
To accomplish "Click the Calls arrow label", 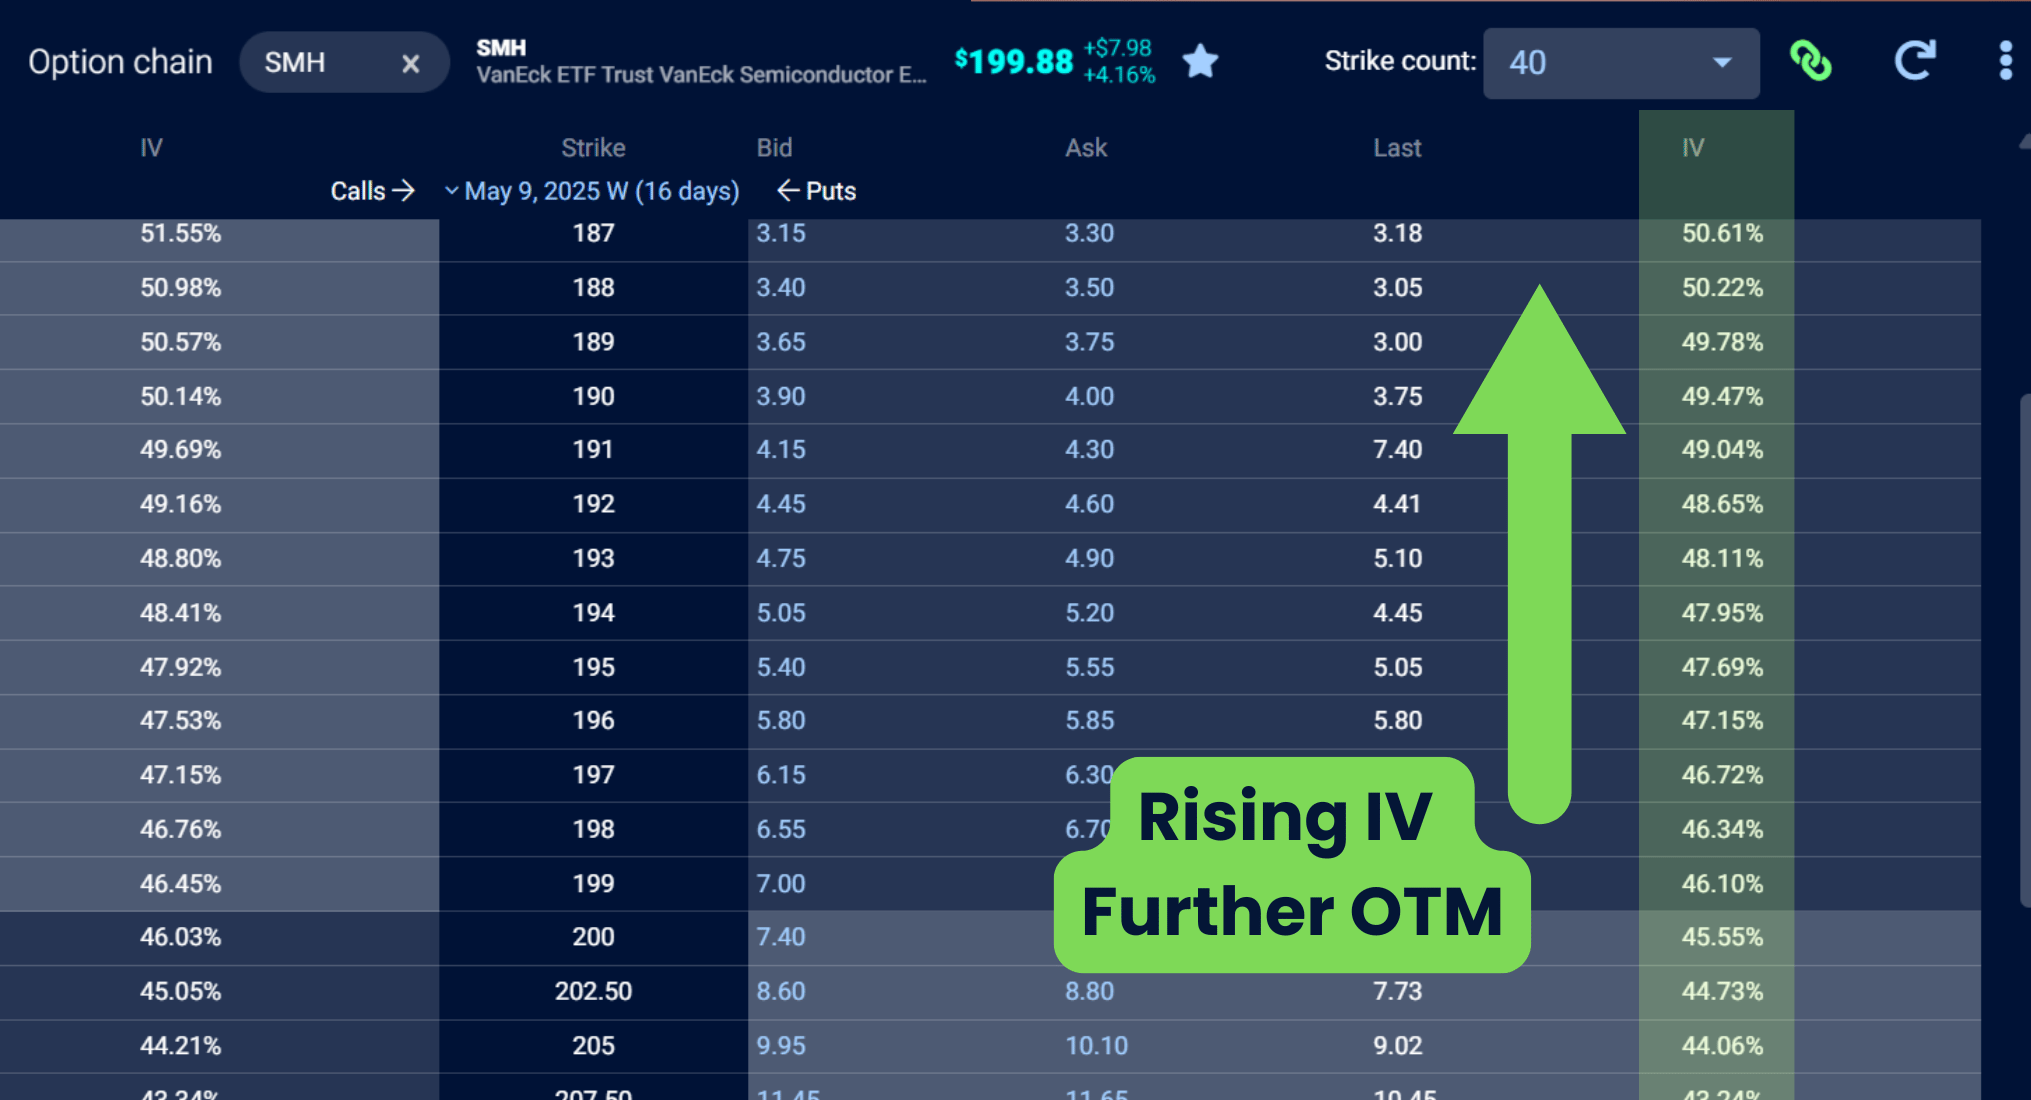I will click(x=372, y=191).
